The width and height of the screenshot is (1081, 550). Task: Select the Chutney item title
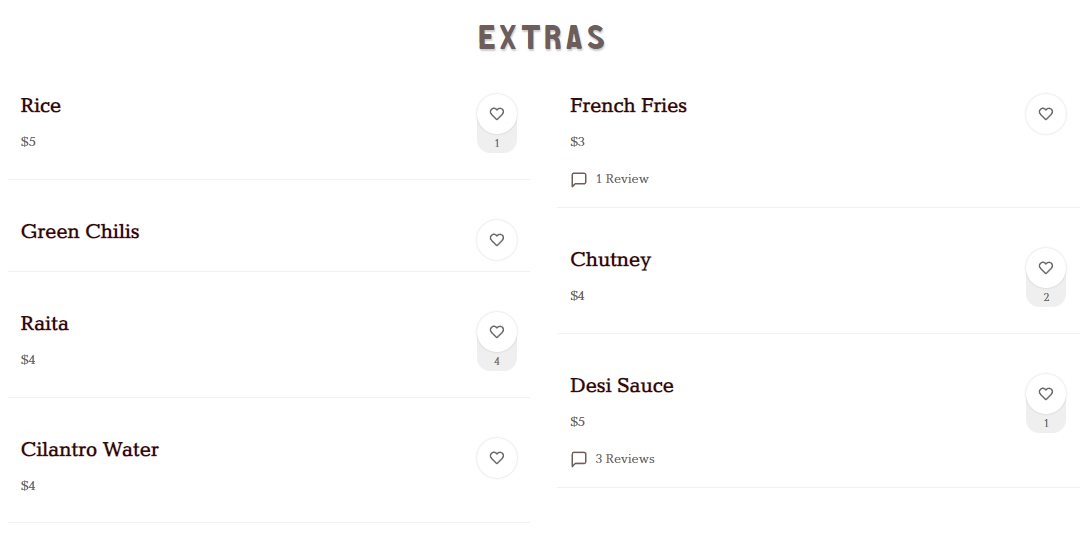click(x=611, y=260)
